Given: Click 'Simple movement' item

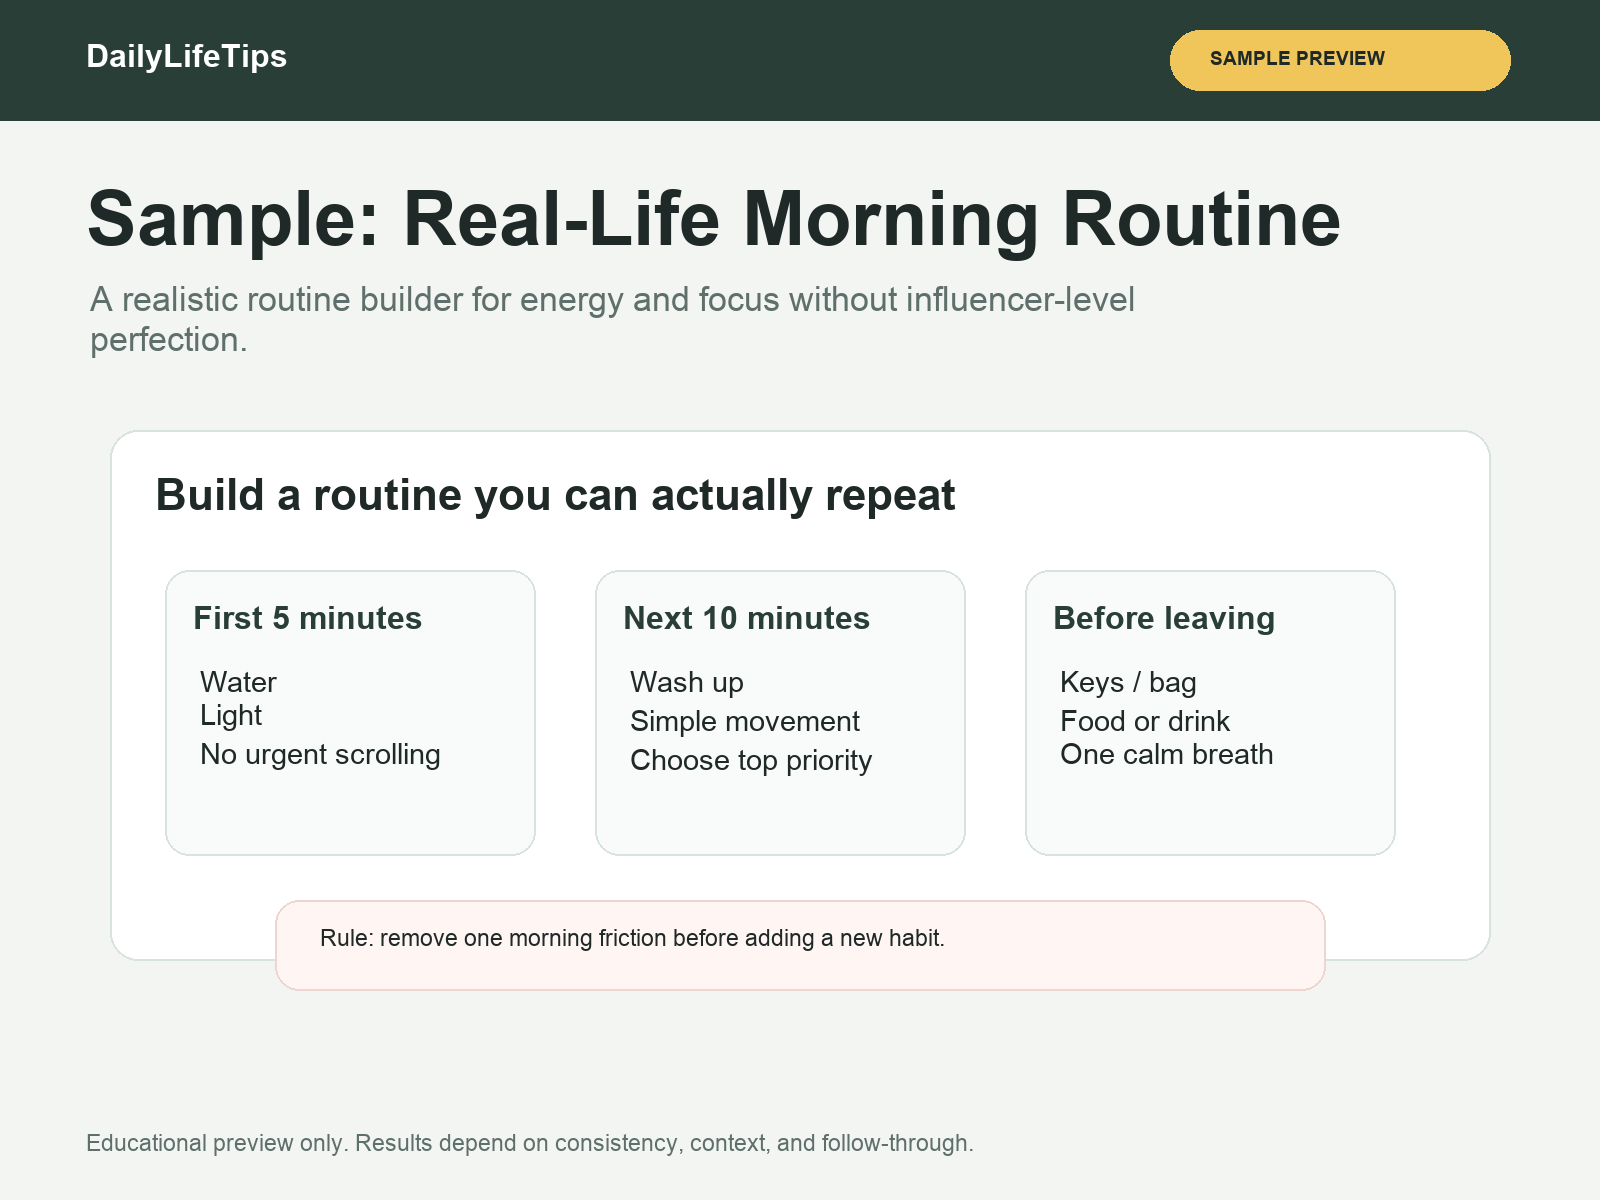Looking at the screenshot, I should click(x=745, y=721).
